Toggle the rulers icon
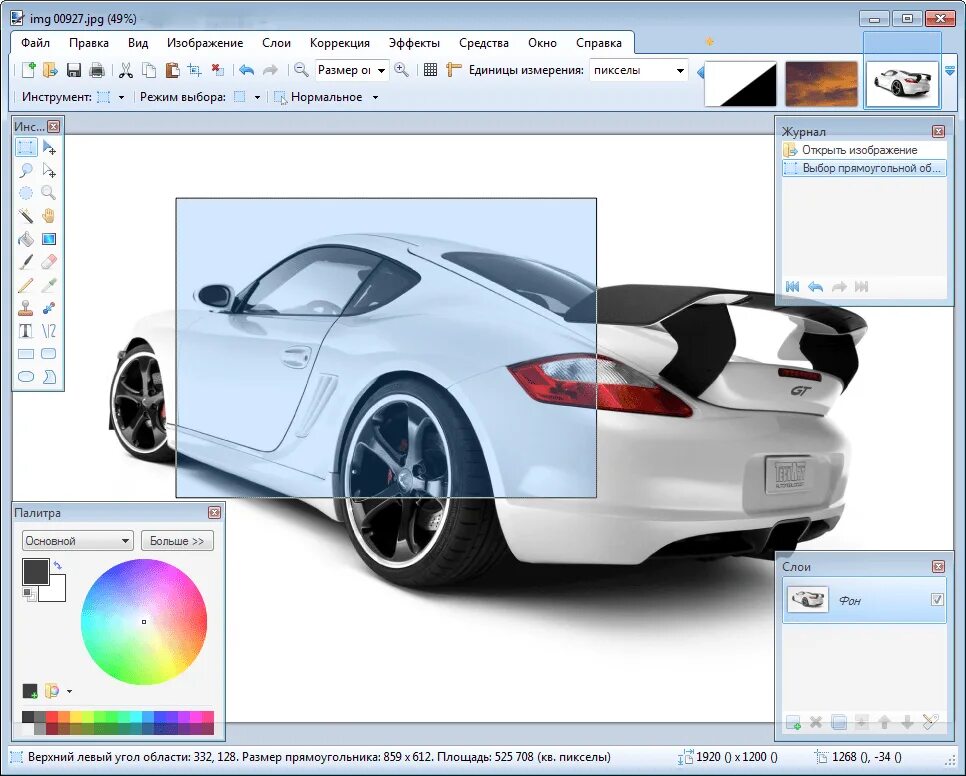 (x=453, y=70)
